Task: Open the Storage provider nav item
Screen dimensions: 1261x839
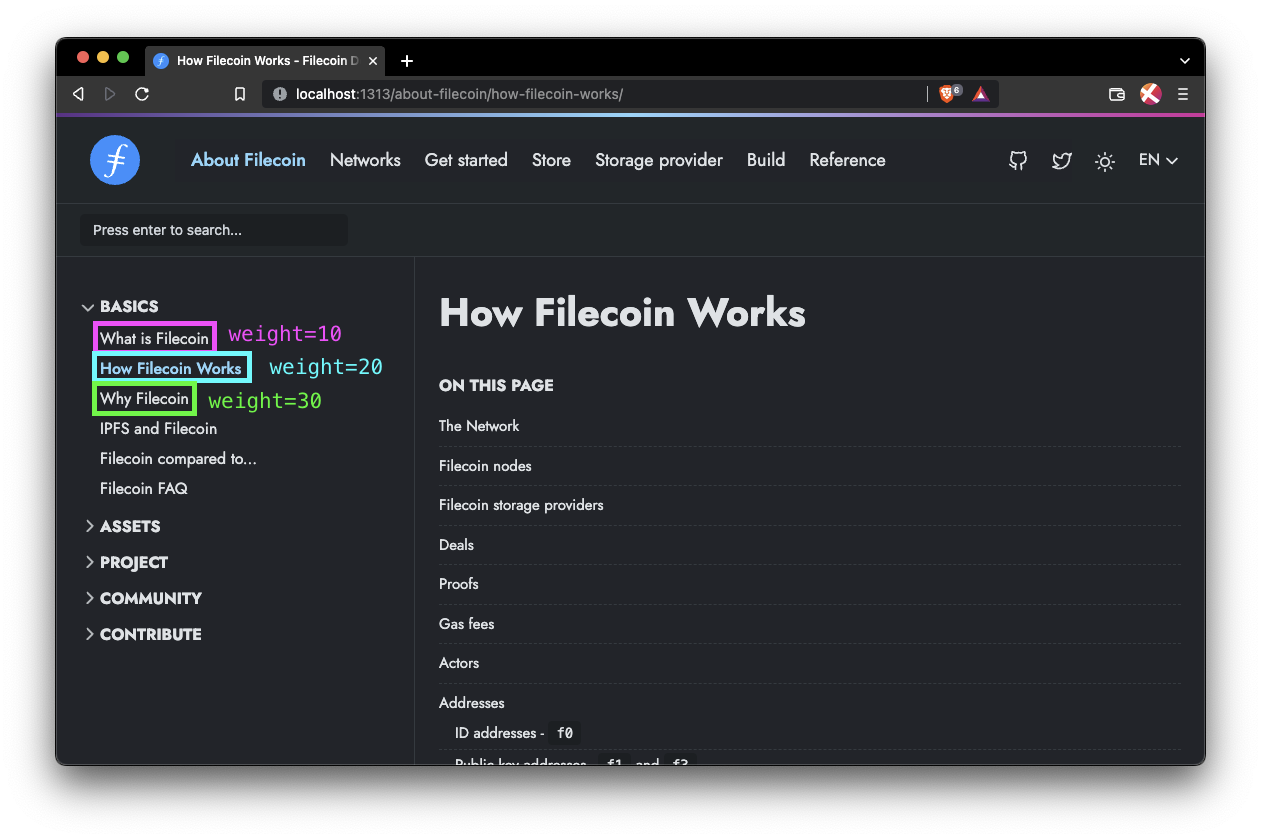Action: point(659,160)
